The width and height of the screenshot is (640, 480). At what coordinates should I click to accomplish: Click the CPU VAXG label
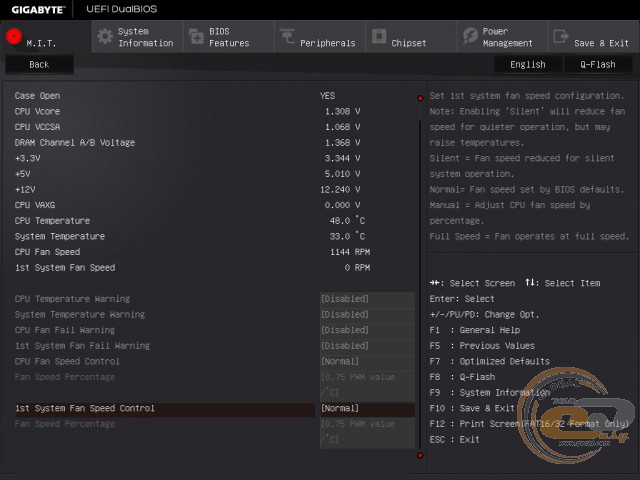coord(35,205)
